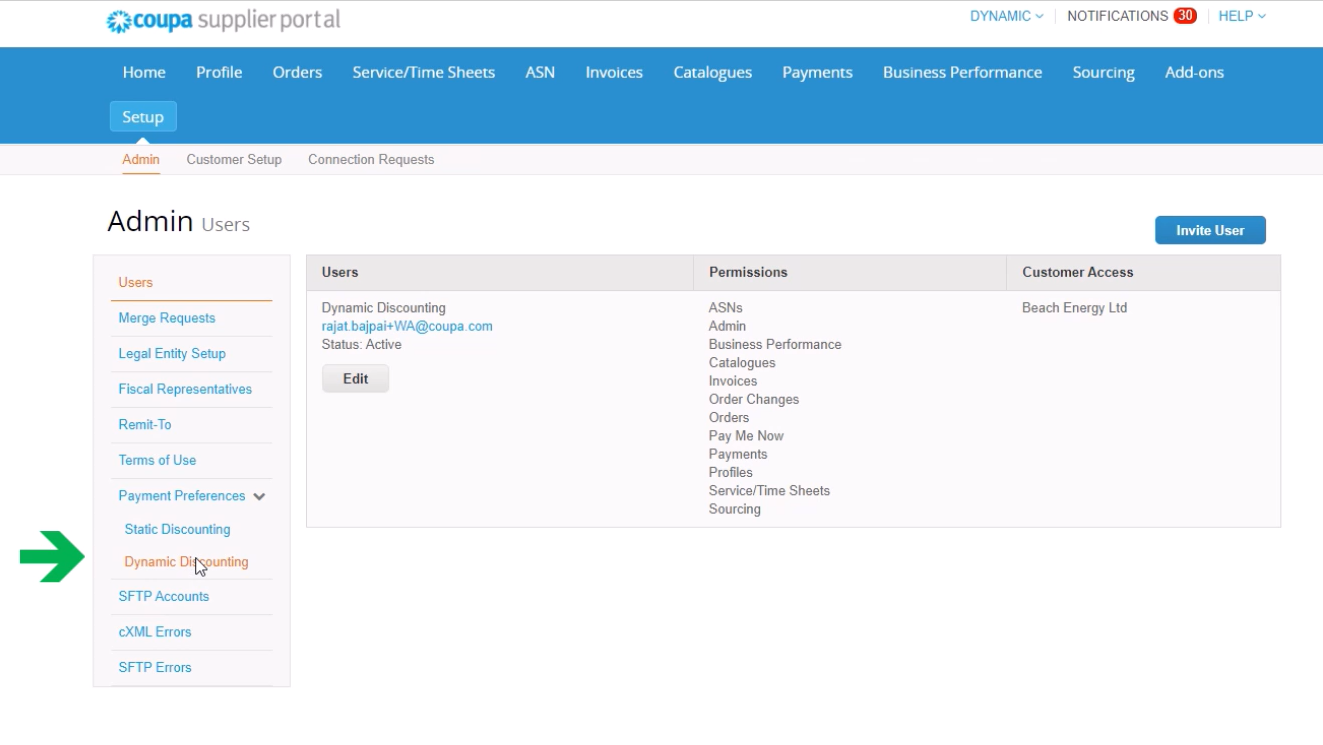Screen dimensions: 1323x745
Task: Open SFTP Accounts in sidebar
Action: pos(164,596)
